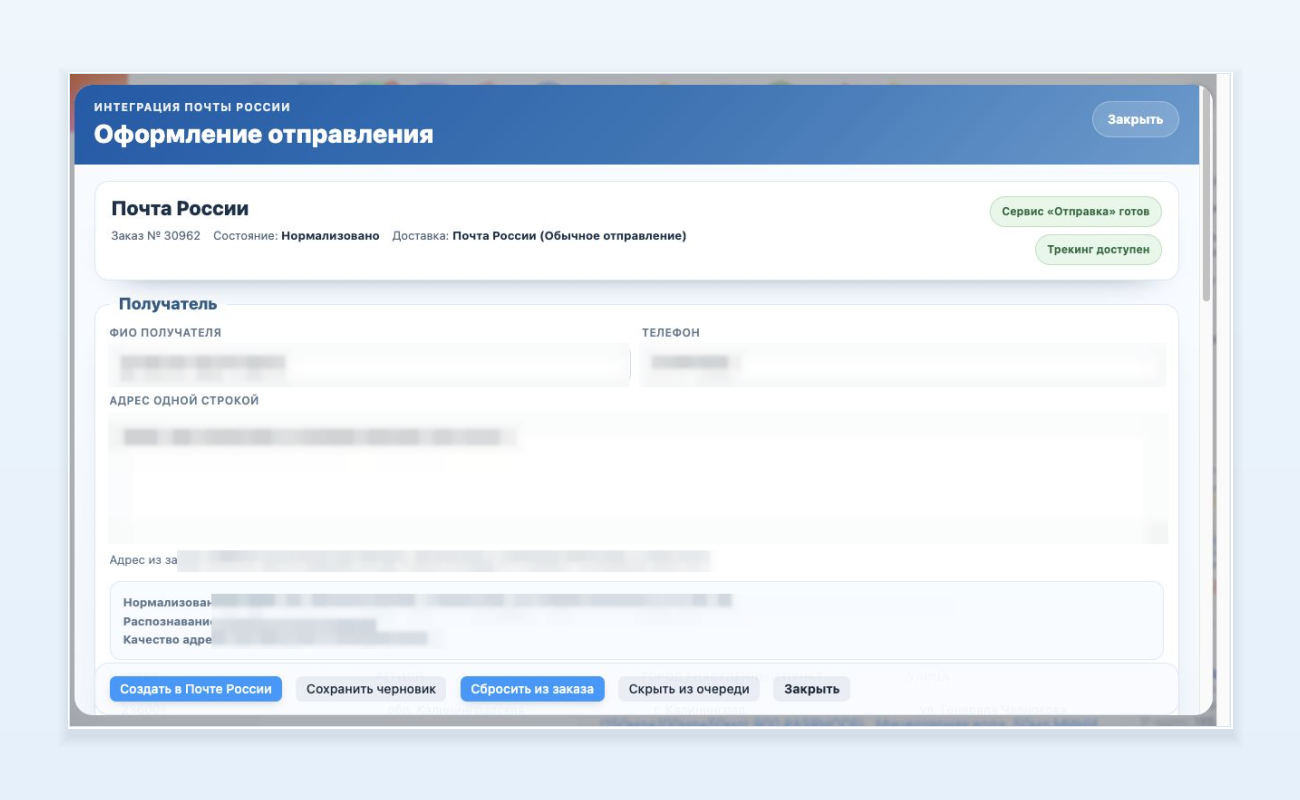
Task: Click the Получатель section heading
Action: click(168, 304)
